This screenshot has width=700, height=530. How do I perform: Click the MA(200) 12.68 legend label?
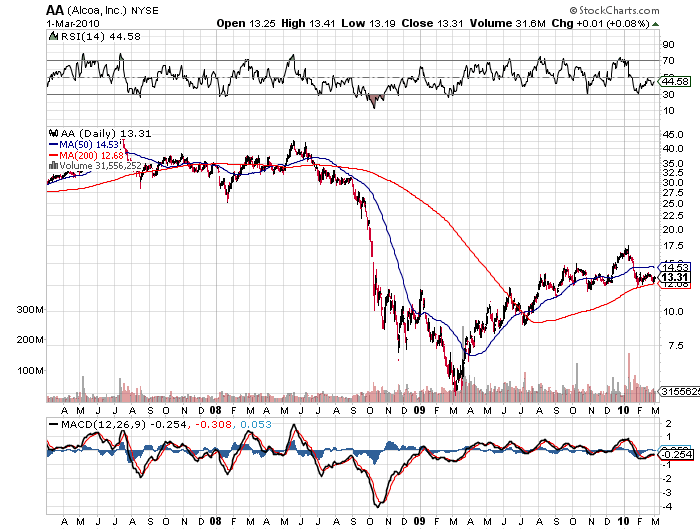pos(92,155)
